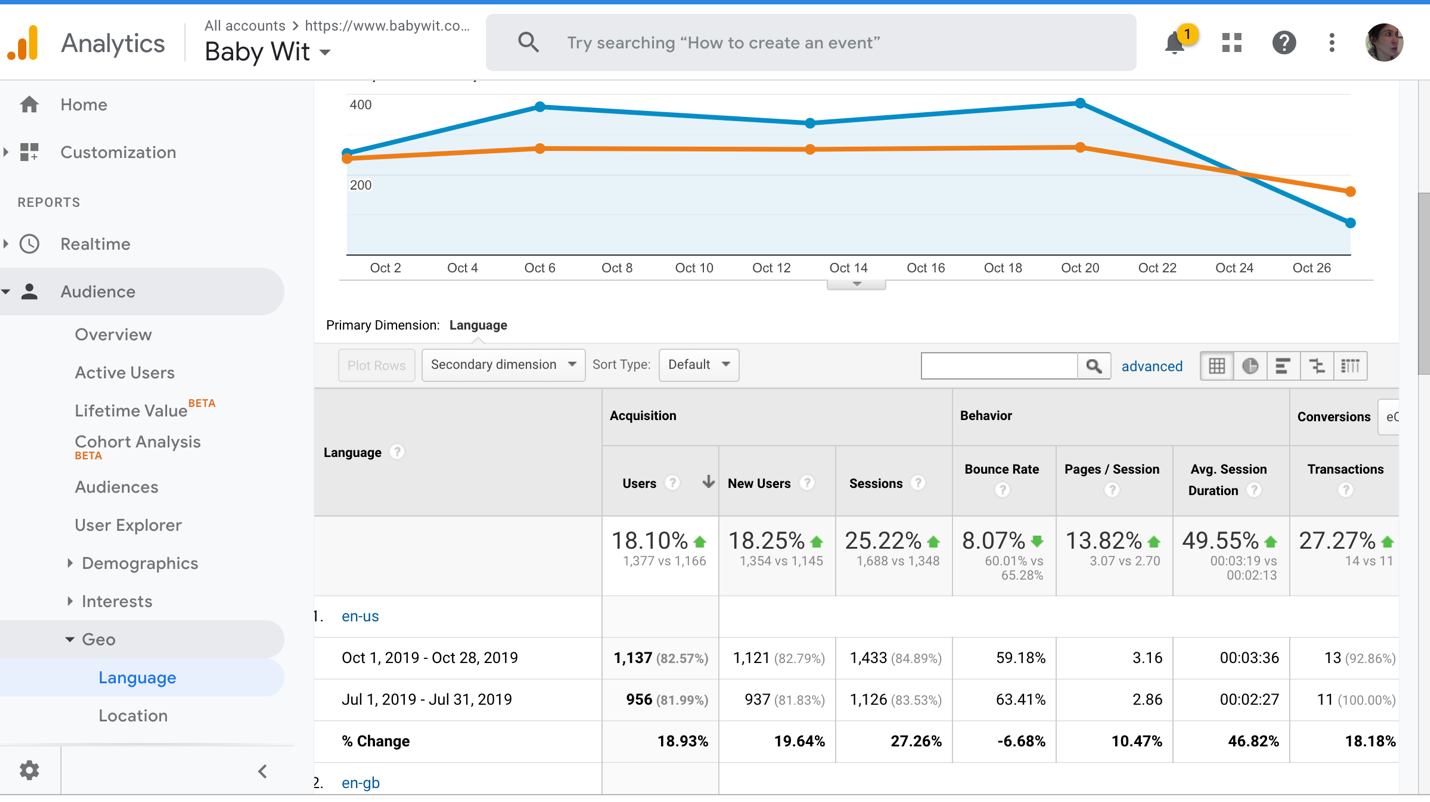Sort by Users descending arrow
This screenshot has height=802, width=1430.
click(708, 482)
